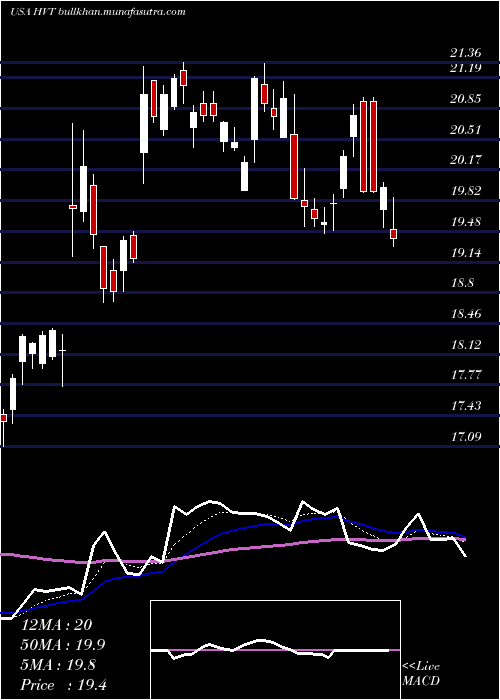Click the topmost red candle near 21.19
500x700 pixels.
(183, 78)
